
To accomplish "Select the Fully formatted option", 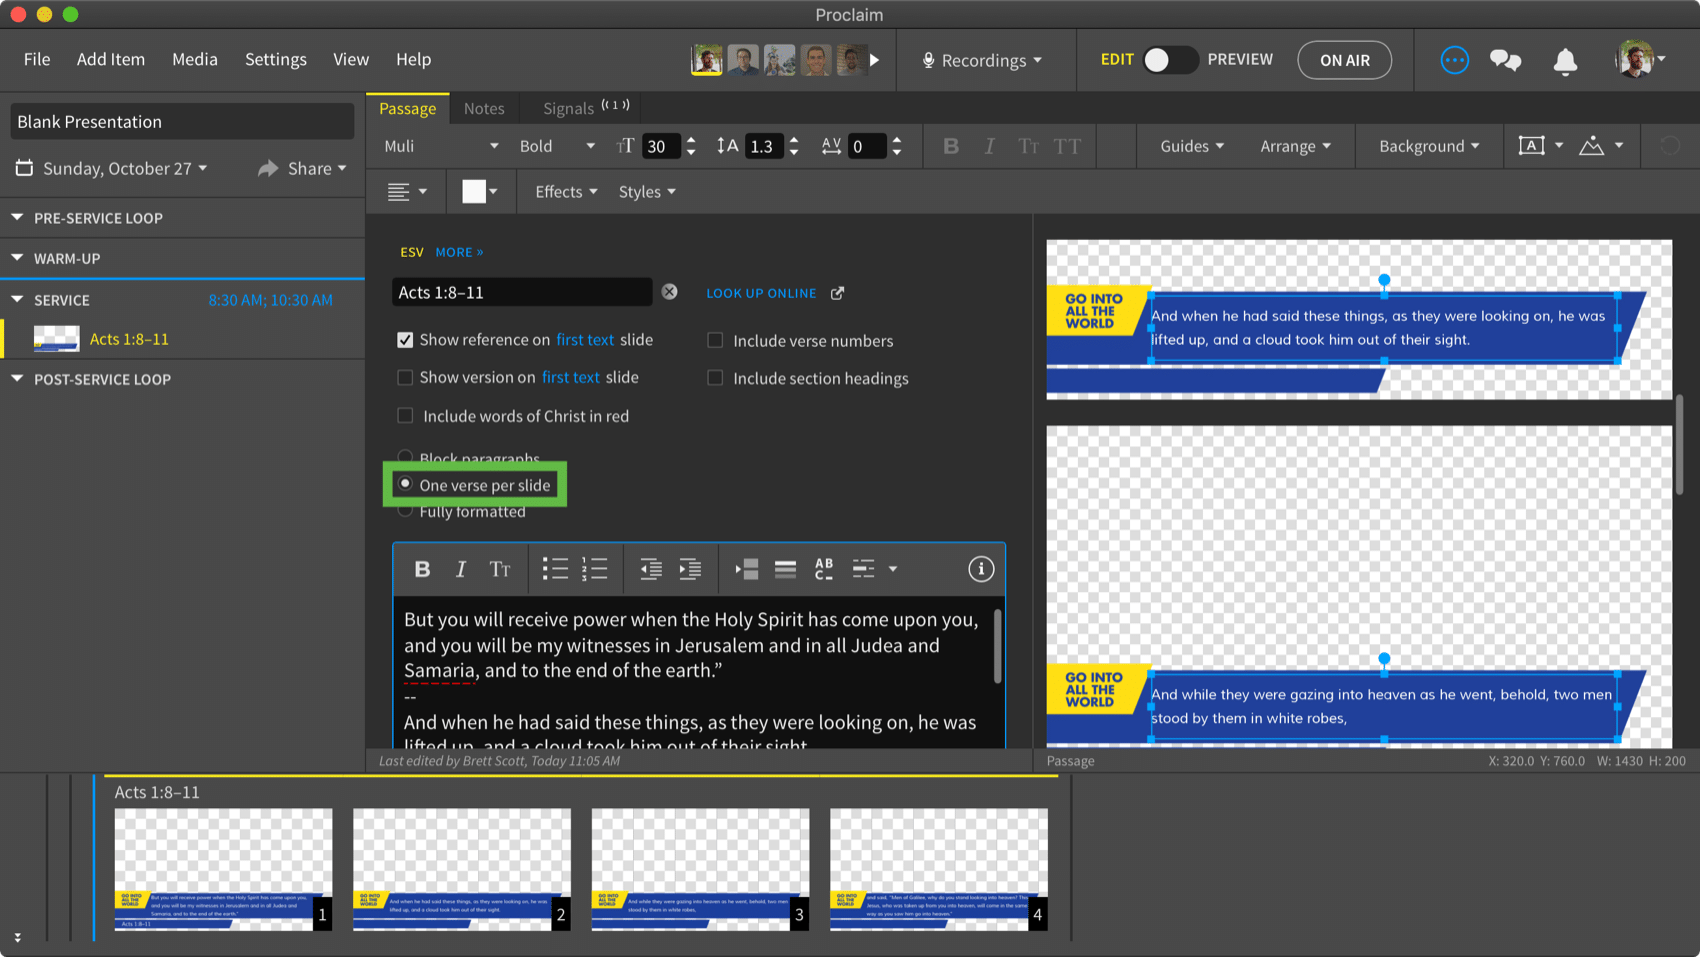I will pyautogui.click(x=405, y=511).
